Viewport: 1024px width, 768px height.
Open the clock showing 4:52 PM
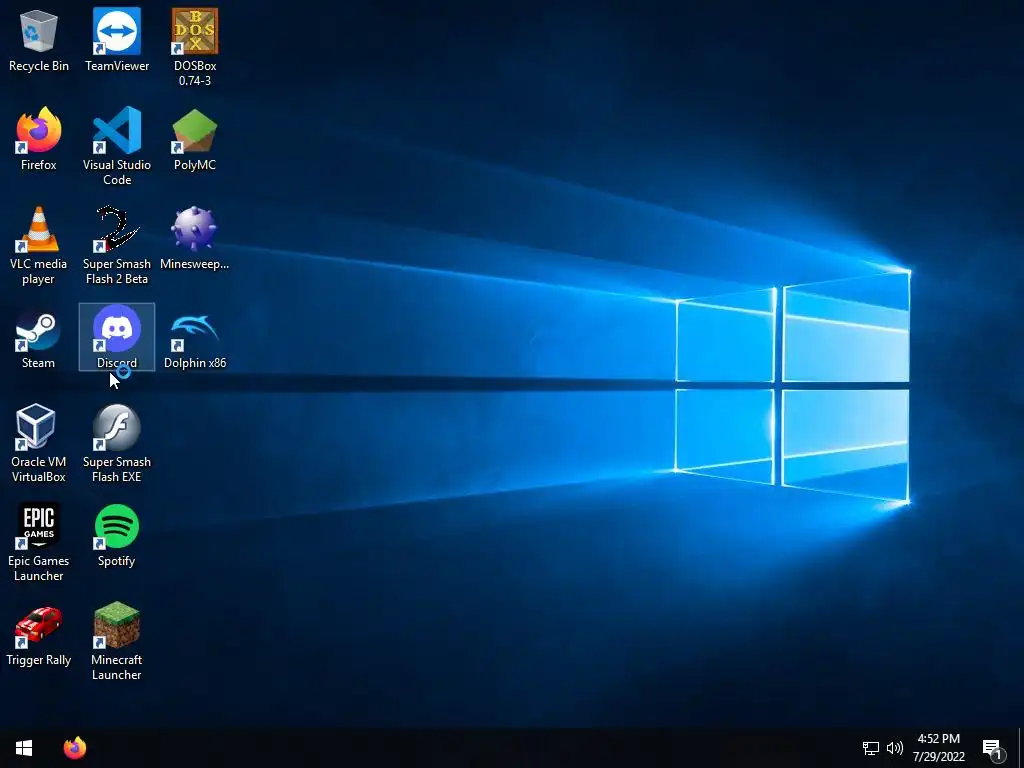(x=938, y=748)
